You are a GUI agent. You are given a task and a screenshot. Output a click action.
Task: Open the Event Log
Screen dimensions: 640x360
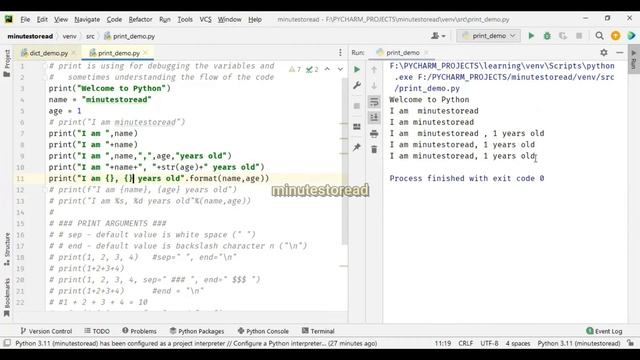[604, 331]
